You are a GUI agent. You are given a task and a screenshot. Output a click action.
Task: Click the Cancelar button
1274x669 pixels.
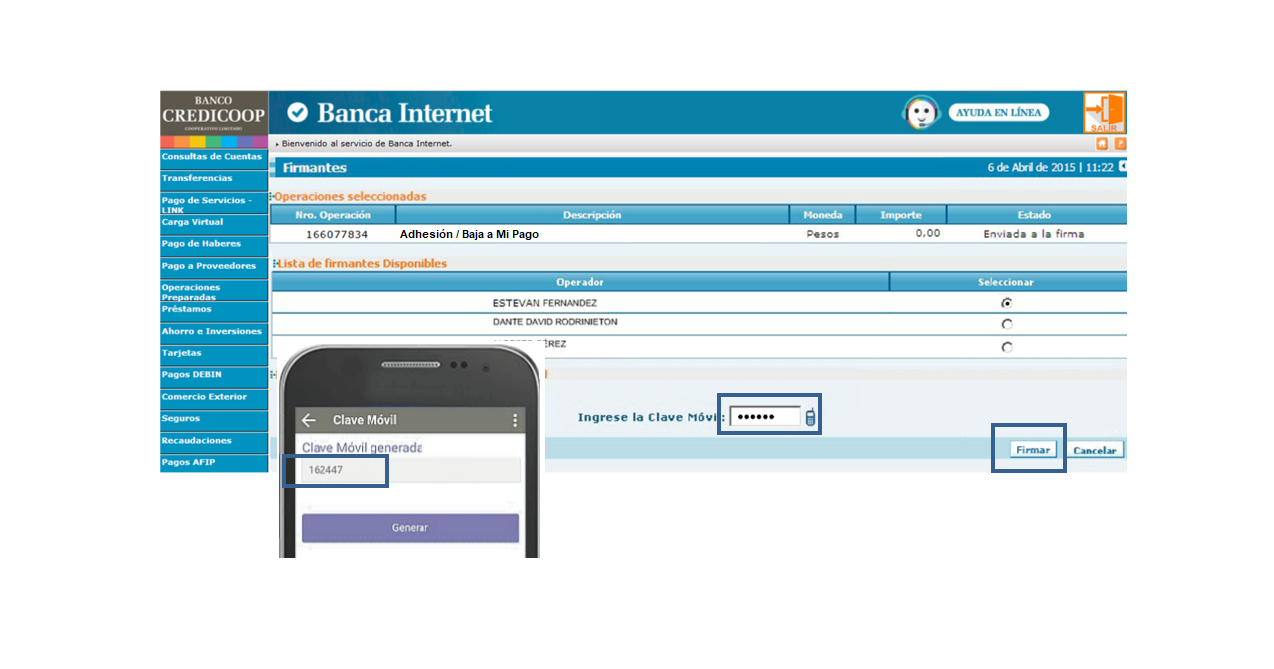coord(1095,451)
